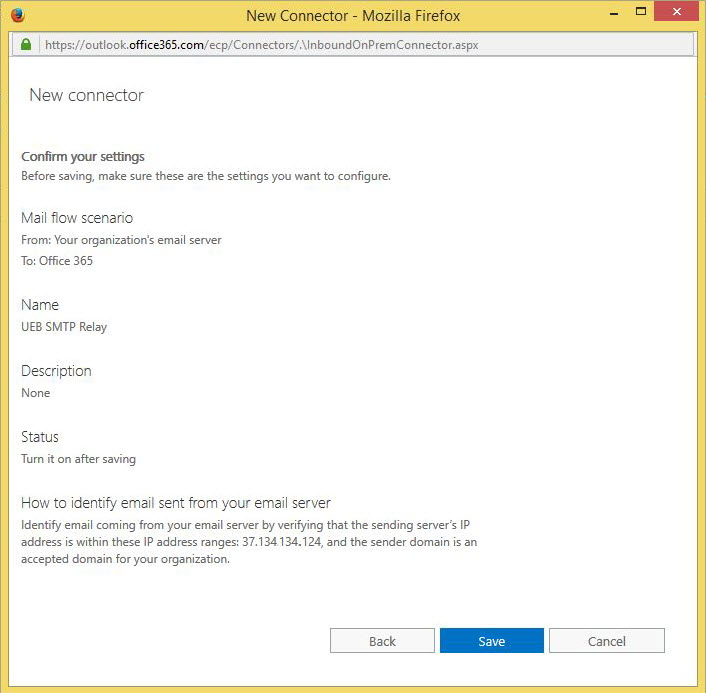Maximize the New Connector window
The image size is (706, 693).
coord(641,12)
